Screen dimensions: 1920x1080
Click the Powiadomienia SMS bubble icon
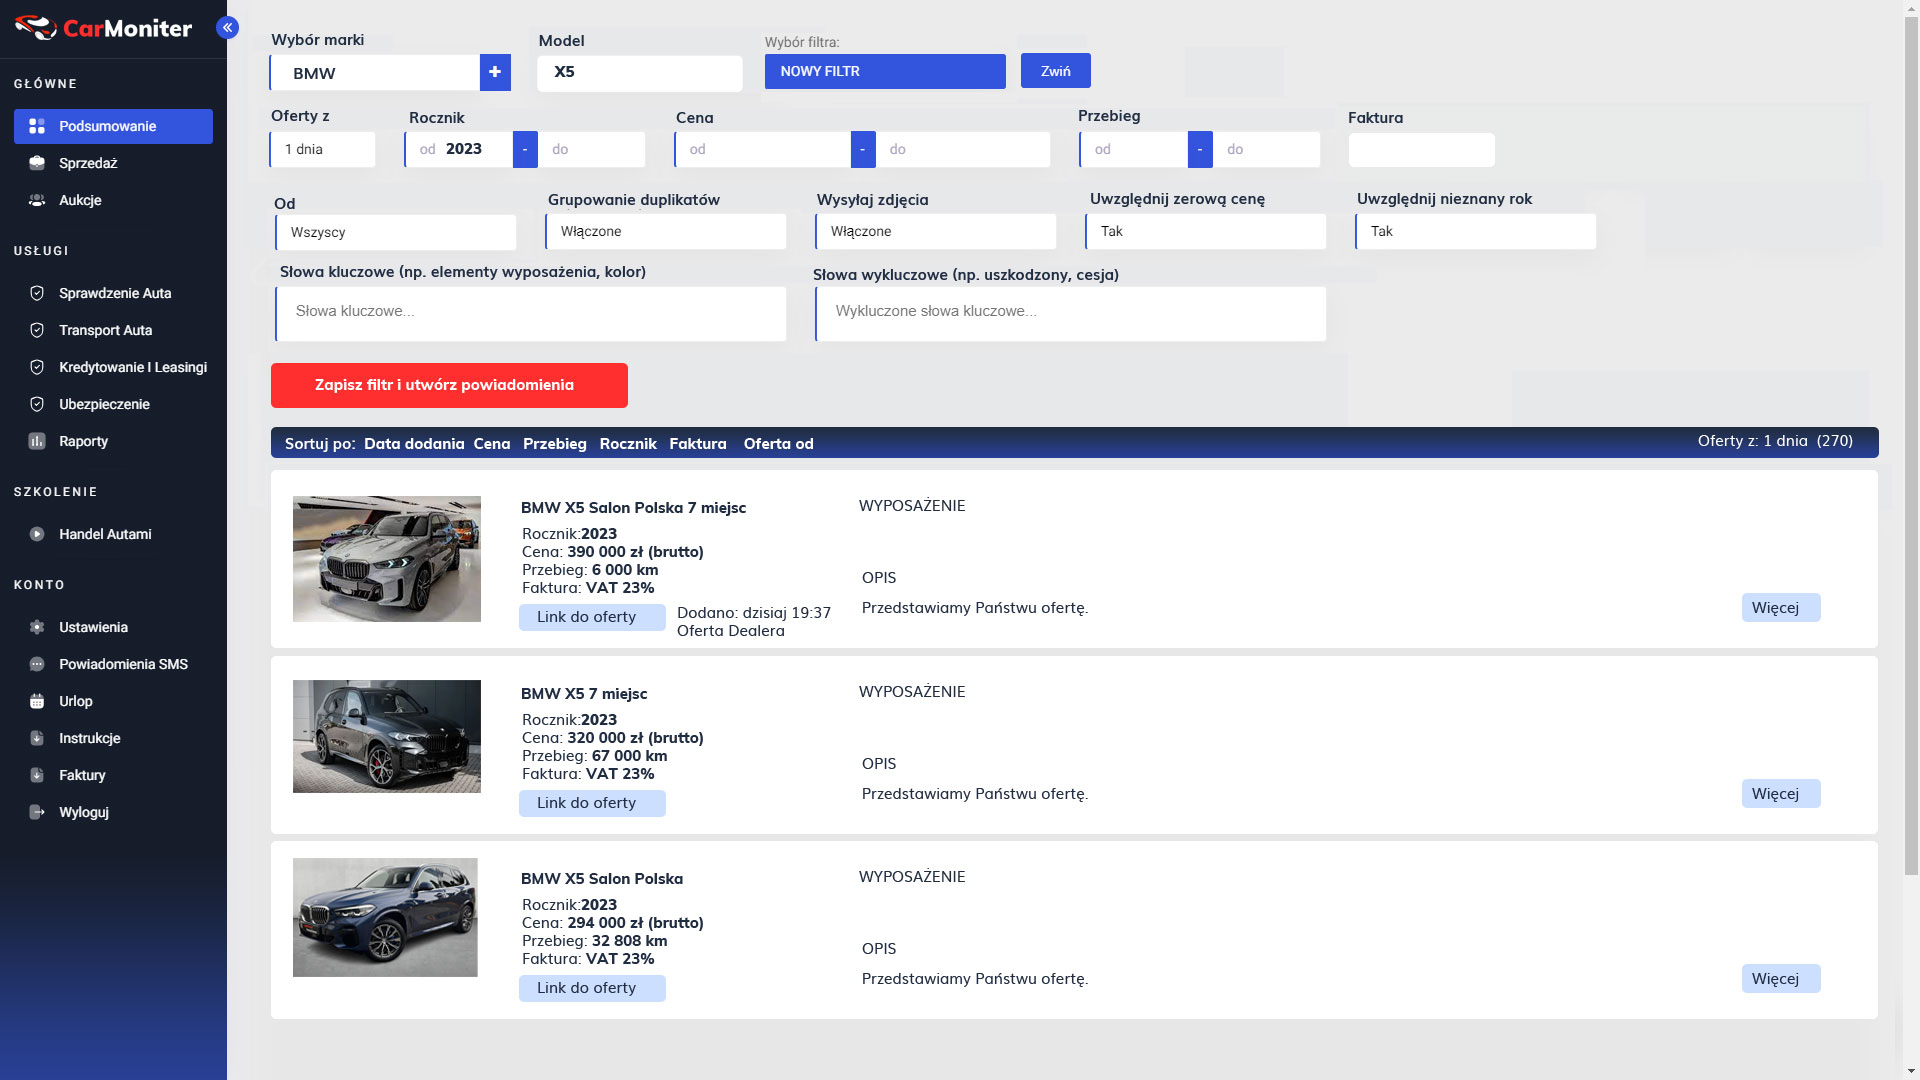coord(37,664)
